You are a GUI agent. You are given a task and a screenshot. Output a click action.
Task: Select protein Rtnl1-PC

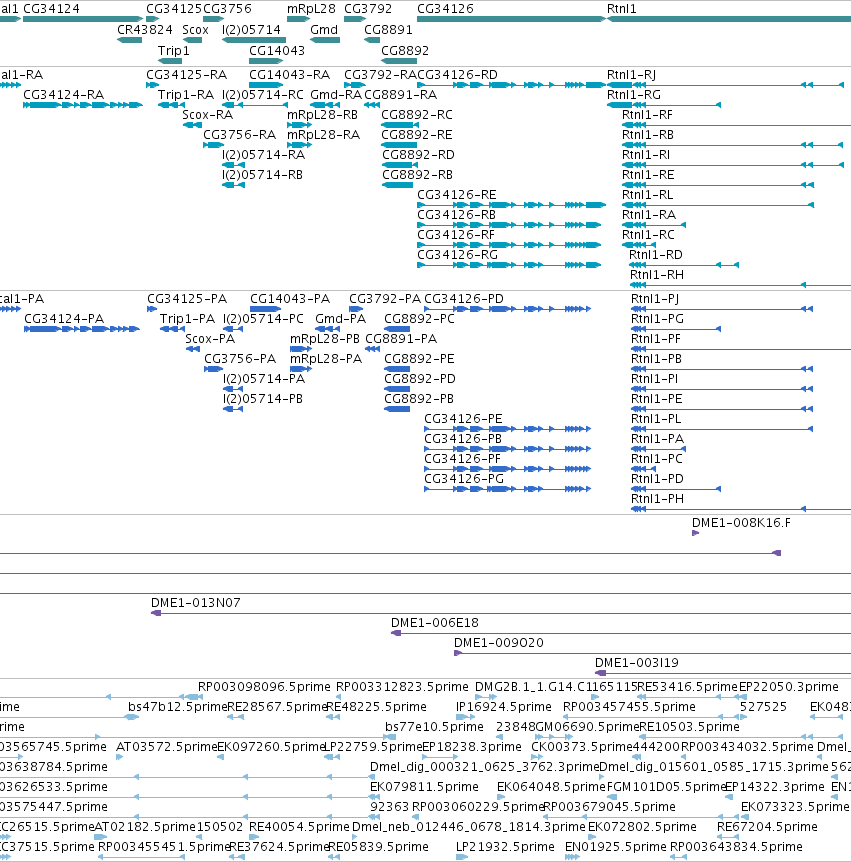tap(656, 458)
